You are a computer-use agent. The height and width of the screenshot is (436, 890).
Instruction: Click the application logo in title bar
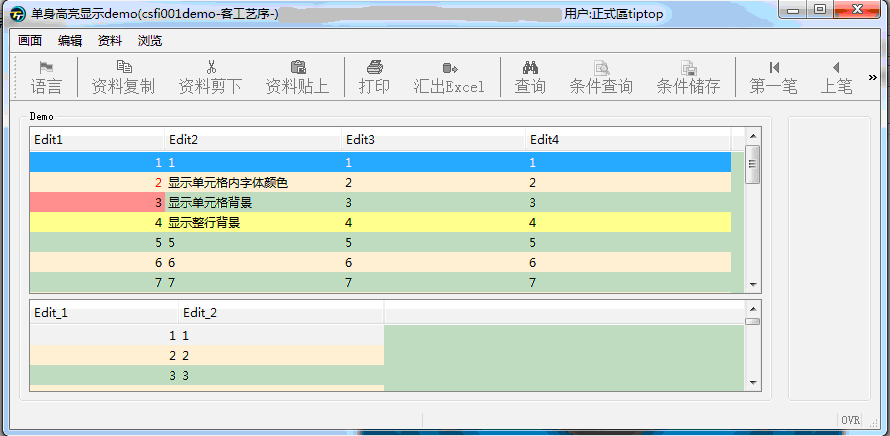pyautogui.click(x=19, y=13)
